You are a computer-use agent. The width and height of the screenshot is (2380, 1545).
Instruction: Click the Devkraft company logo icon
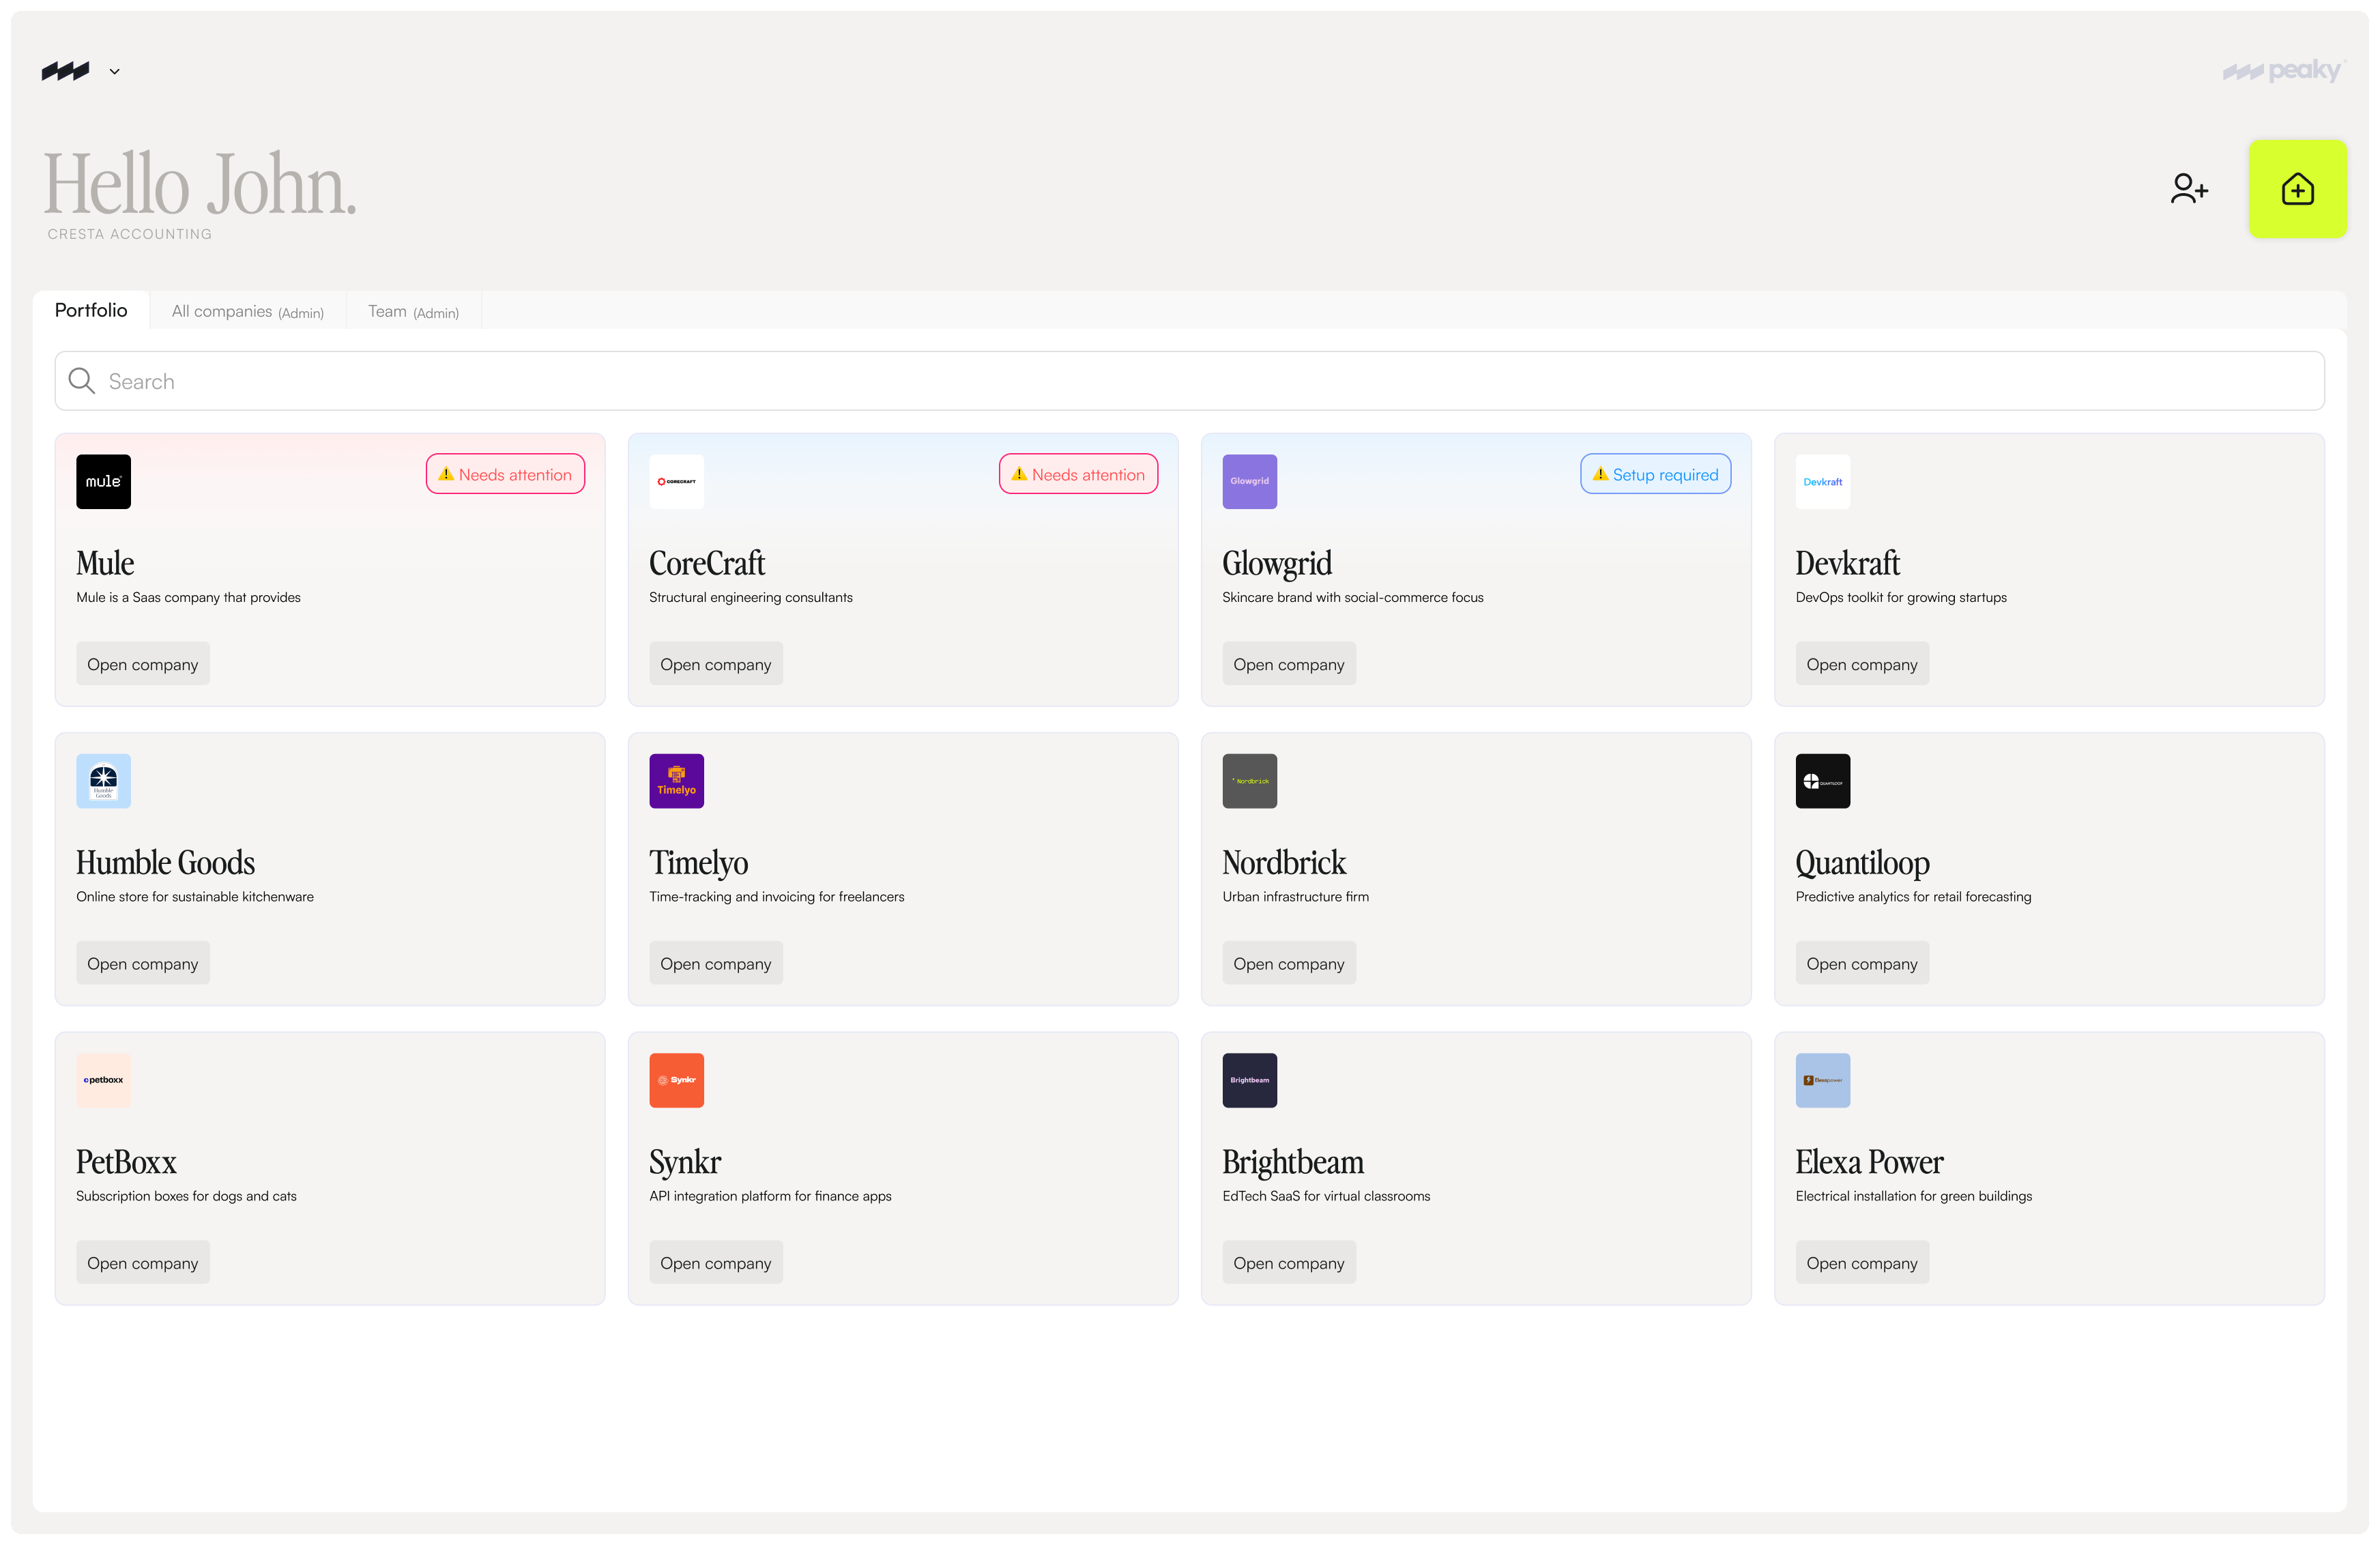(1822, 481)
